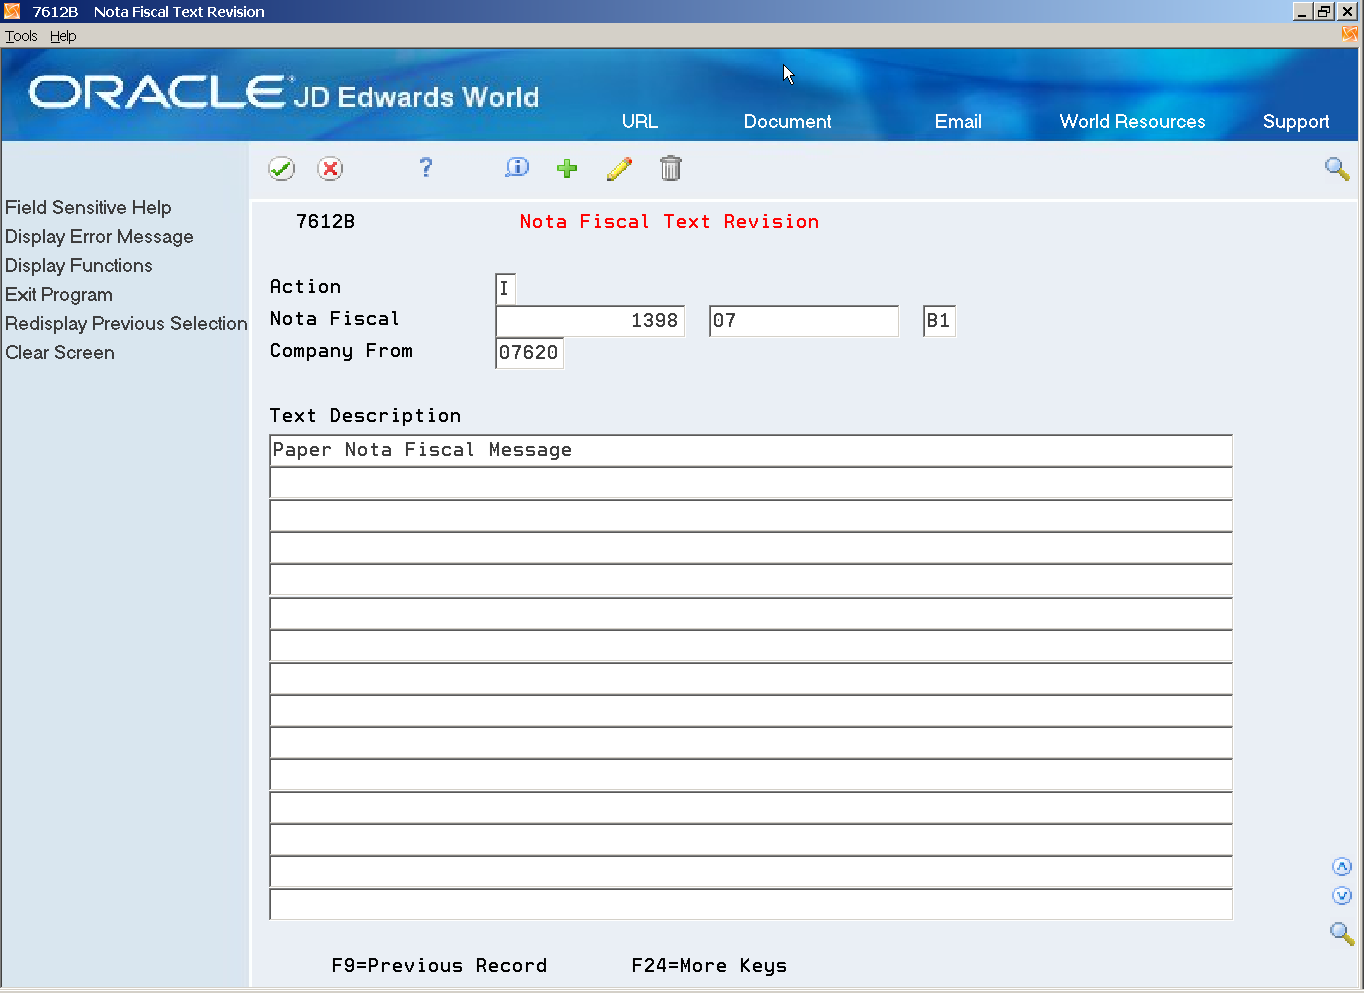Click the Company From field

pos(529,353)
